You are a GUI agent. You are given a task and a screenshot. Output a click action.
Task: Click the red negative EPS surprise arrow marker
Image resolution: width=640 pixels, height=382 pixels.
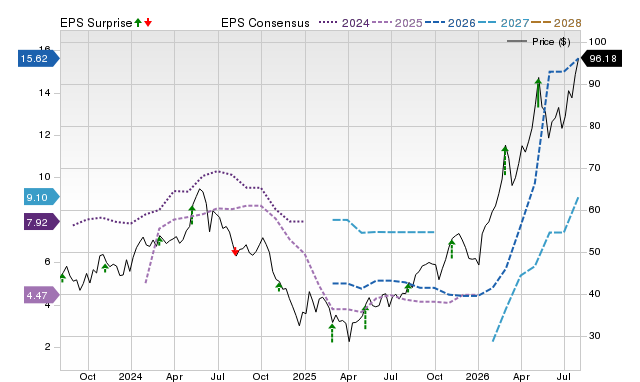point(235,251)
